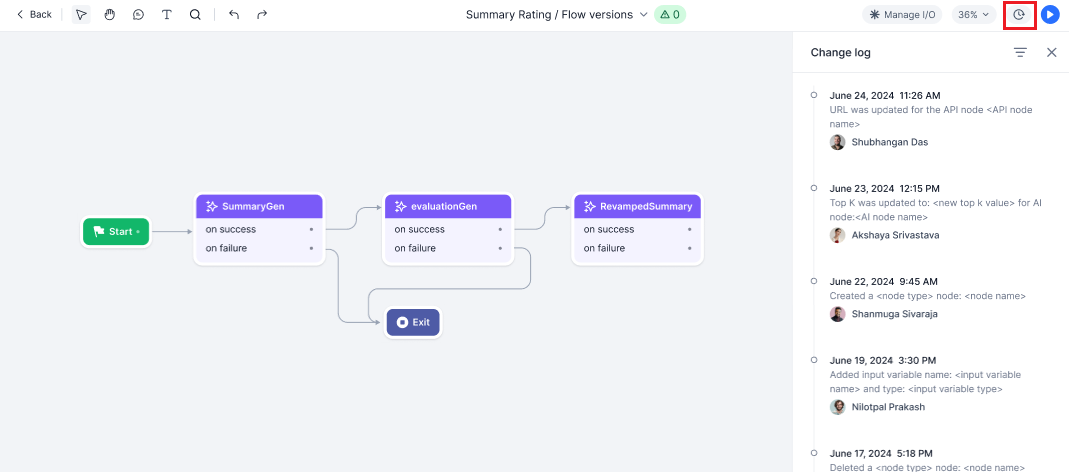The height and width of the screenshot is (472, 1069).
Task: Redo the last action
Action: pyautogui.click(x=262, y=15)
